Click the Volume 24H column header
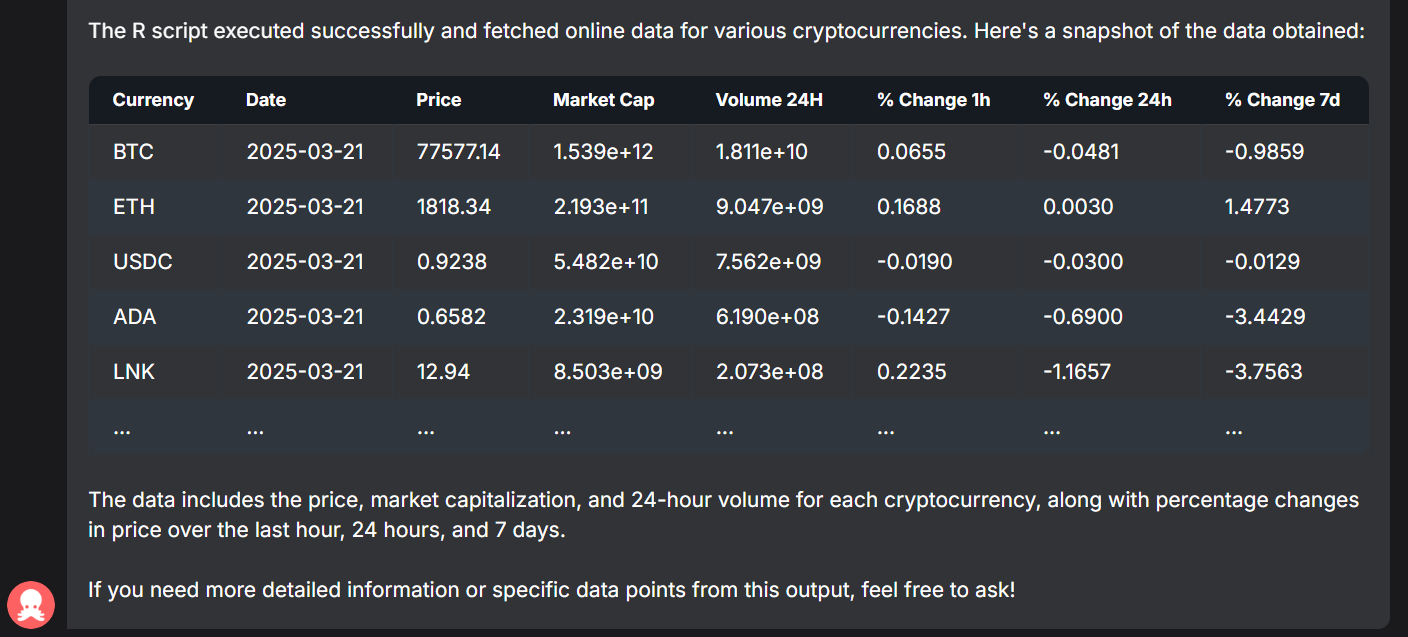1408x637 pixels. 769,100
